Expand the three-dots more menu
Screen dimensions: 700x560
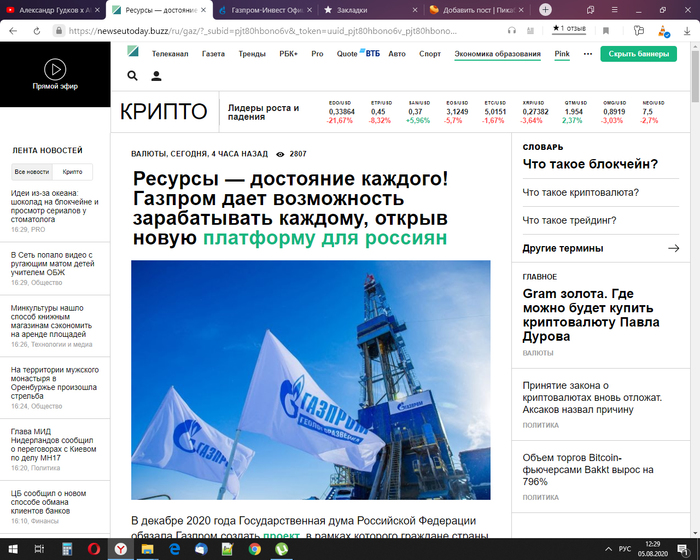pyautogui.click(x=587, y=54)
